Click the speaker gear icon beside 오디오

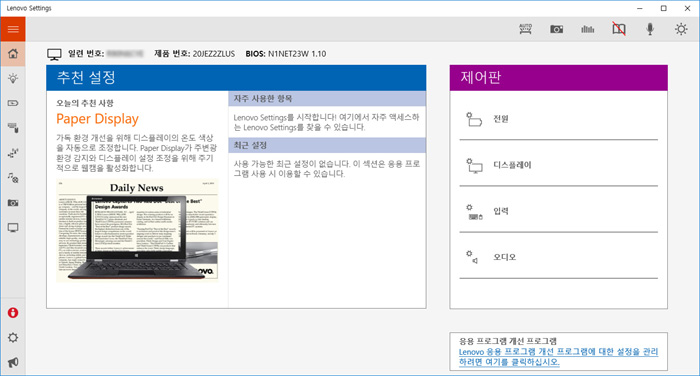(x=472, y=257)
